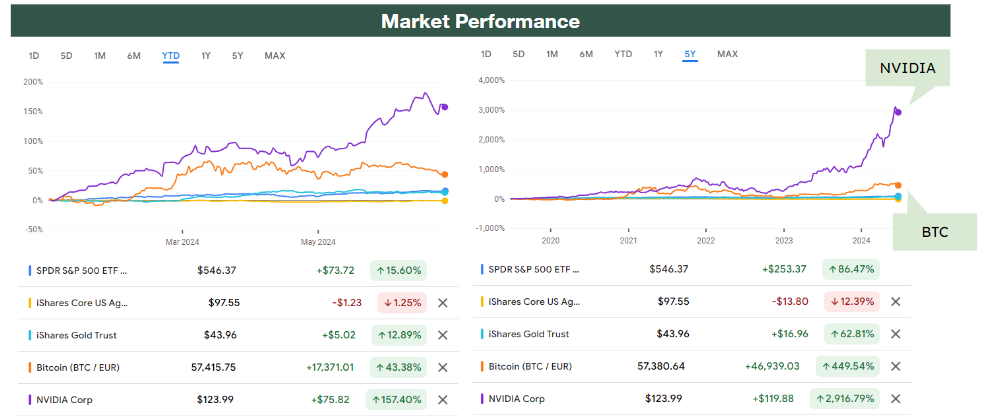Open iShares Core US Ag in right list

coord(534,301)
